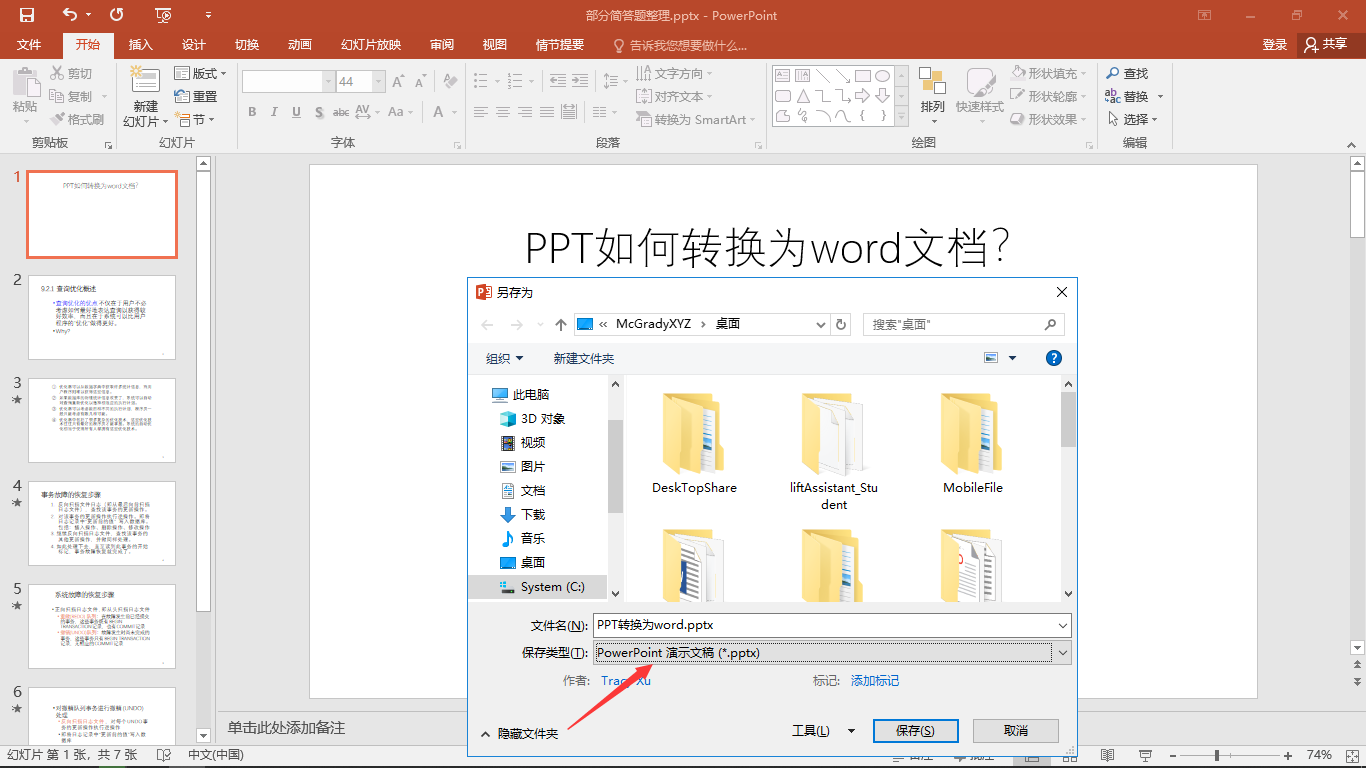
Task: Click the Save 保存(S) button
Action: [x=915, y=731]
